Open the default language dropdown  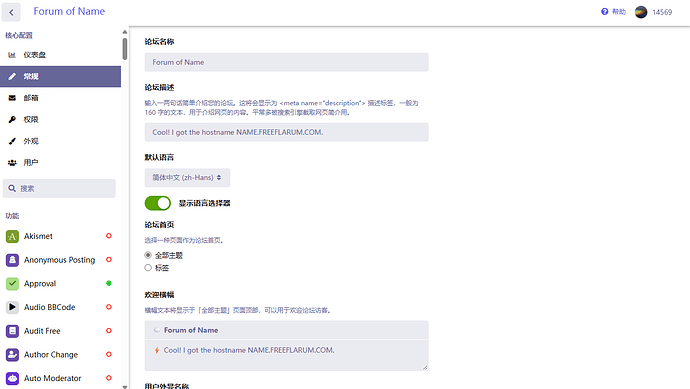(187, 178)
